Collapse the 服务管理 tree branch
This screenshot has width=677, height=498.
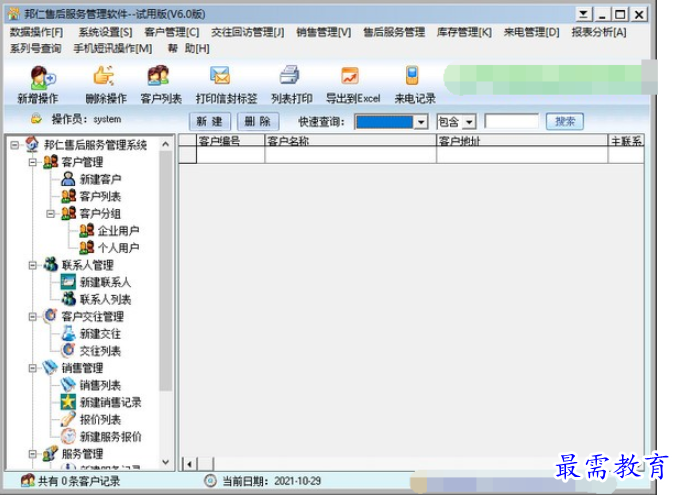(32, 454)
